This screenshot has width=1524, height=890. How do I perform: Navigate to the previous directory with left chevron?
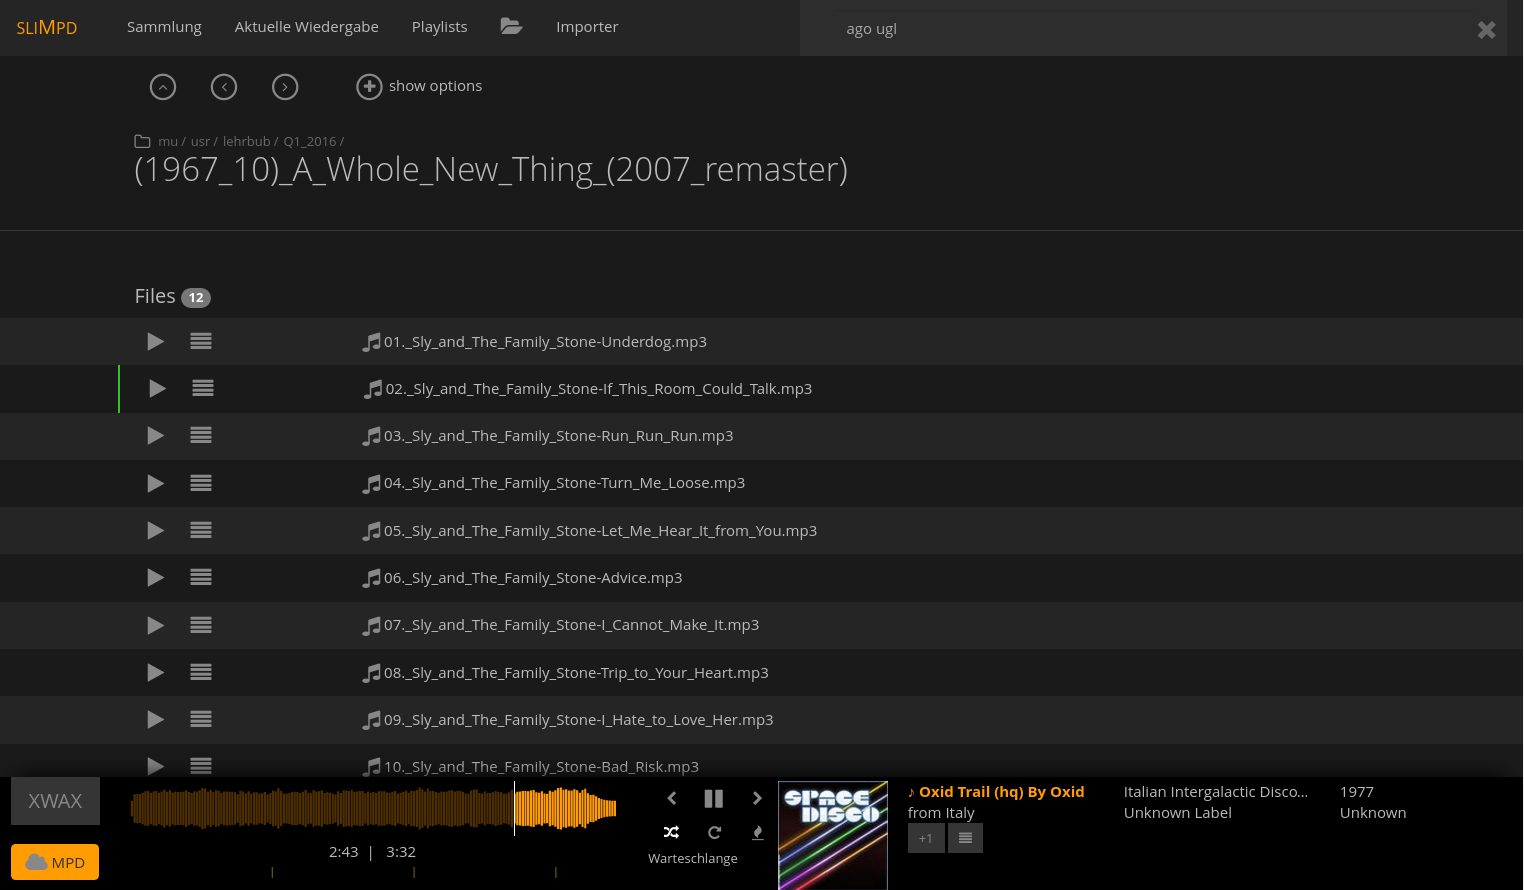point(224,87)
